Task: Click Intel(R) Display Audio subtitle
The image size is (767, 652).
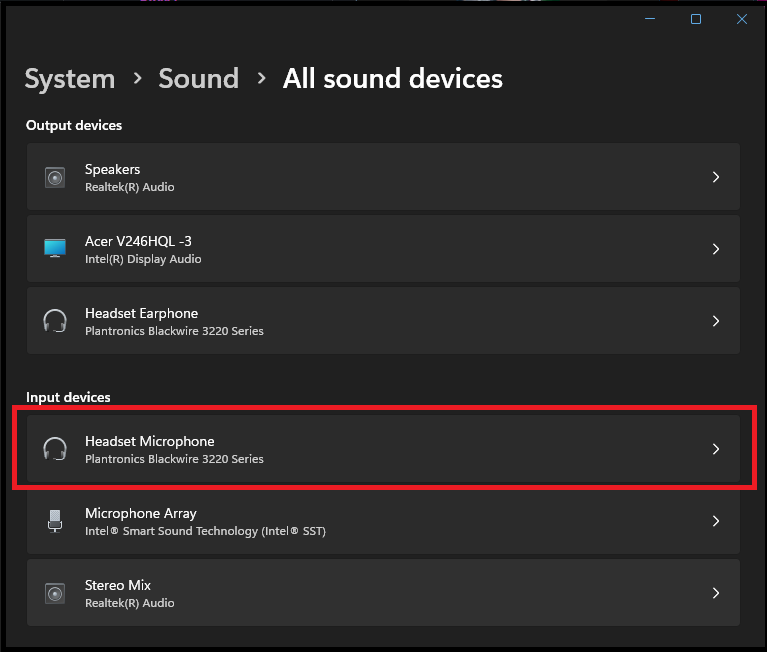Action: pyautogui.click(x=143, y=259)
